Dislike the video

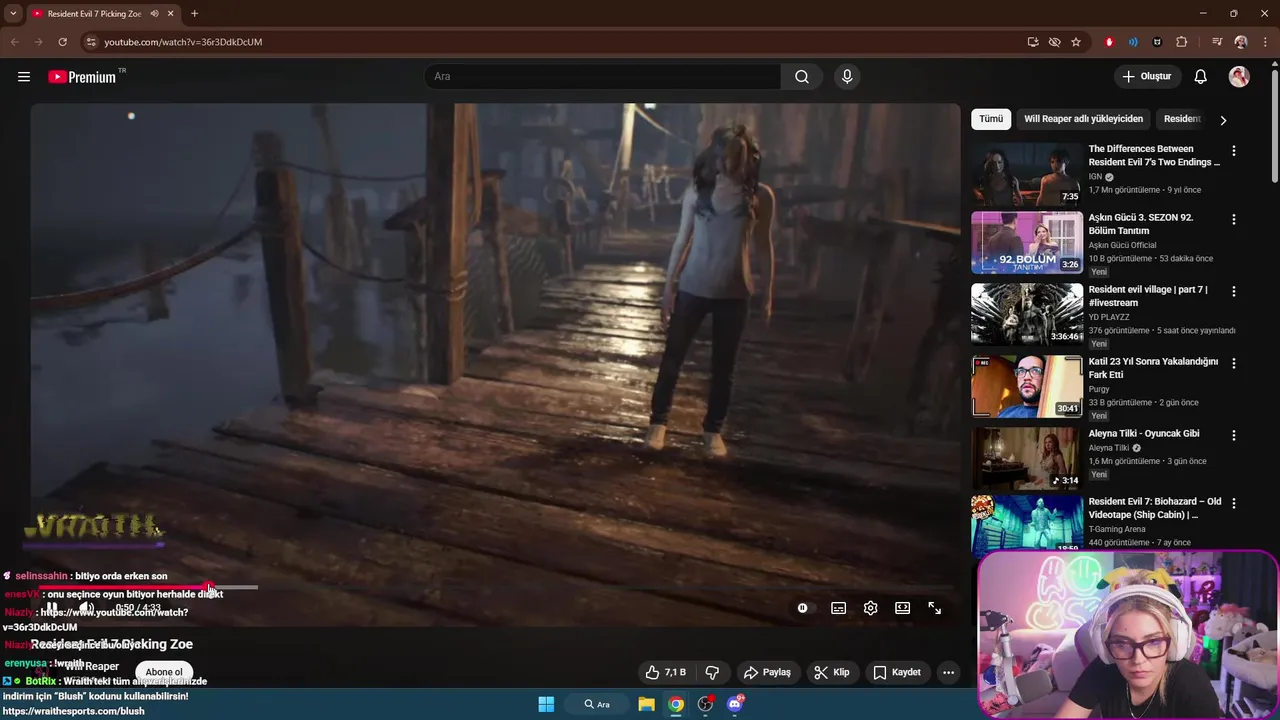713,672
